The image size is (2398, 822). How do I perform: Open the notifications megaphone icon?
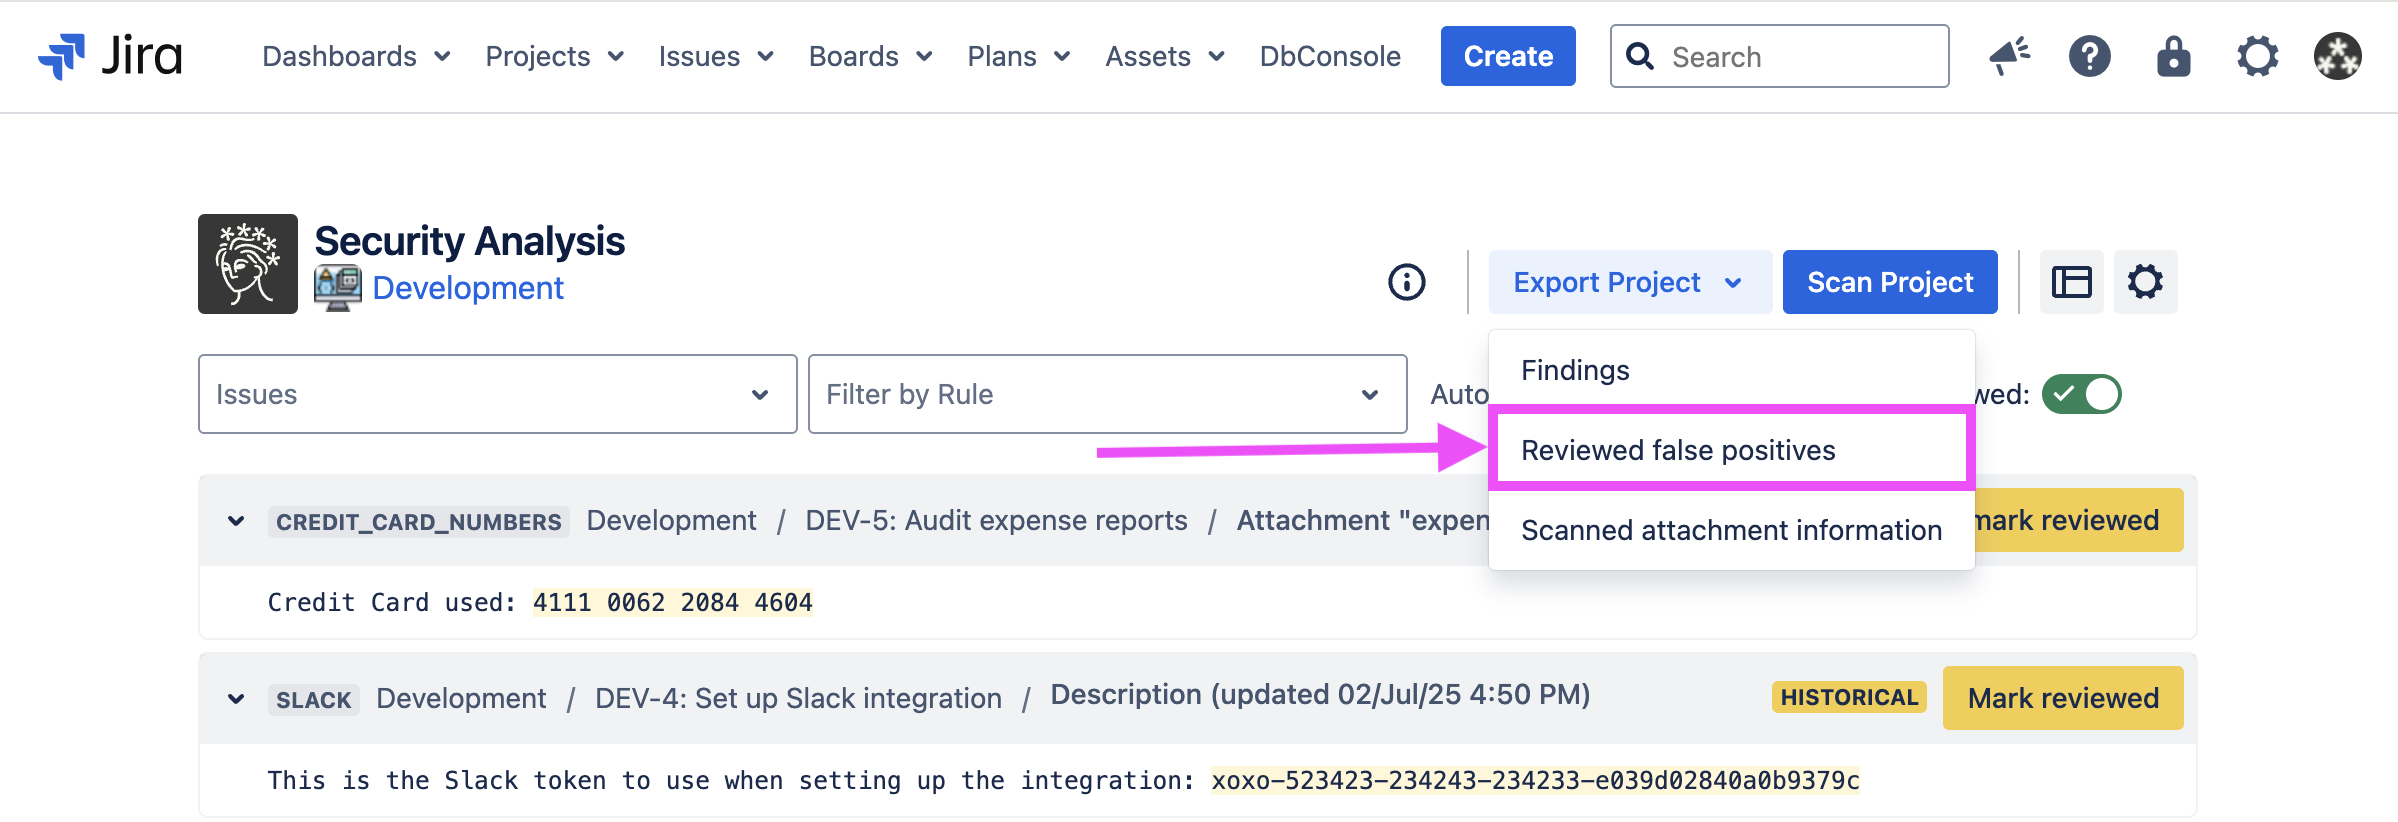2008,56
